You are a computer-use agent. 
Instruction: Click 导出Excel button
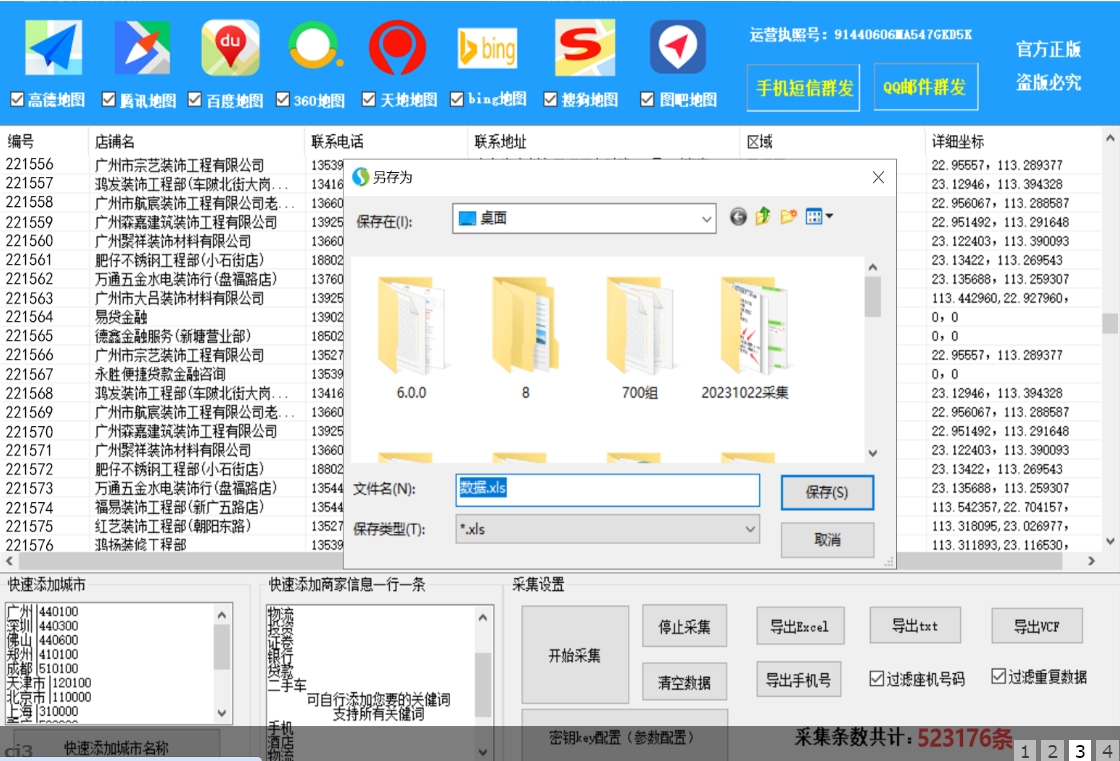800,626
